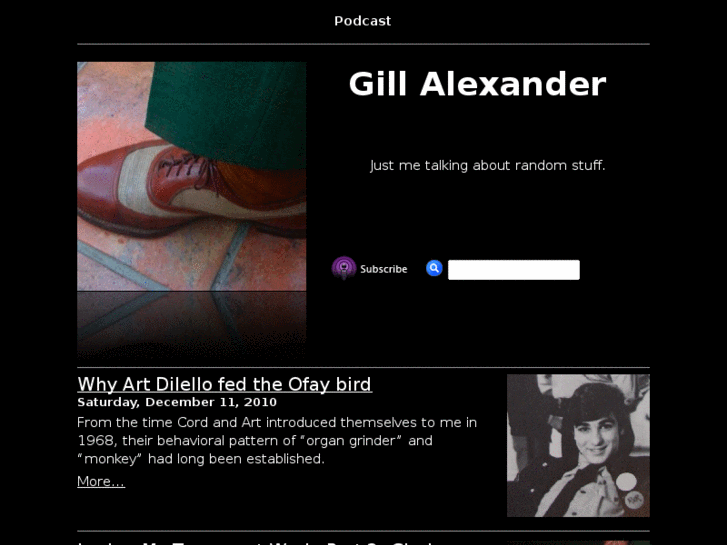Open the partially visible second post title
Image resolution: width=727 pixels, height=545 pixels.
click(x=255, y=543)
